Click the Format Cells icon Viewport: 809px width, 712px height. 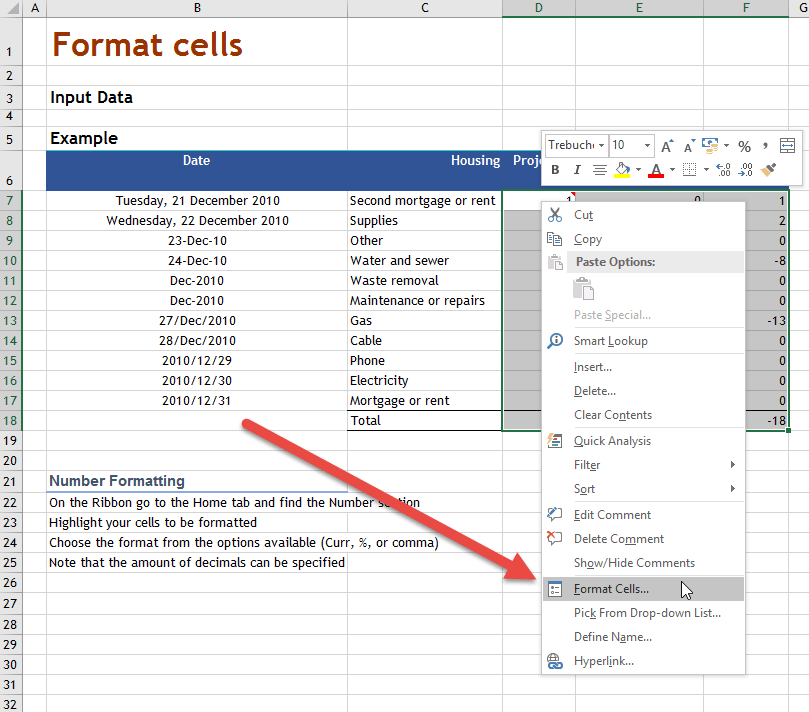tap(555, 589)
